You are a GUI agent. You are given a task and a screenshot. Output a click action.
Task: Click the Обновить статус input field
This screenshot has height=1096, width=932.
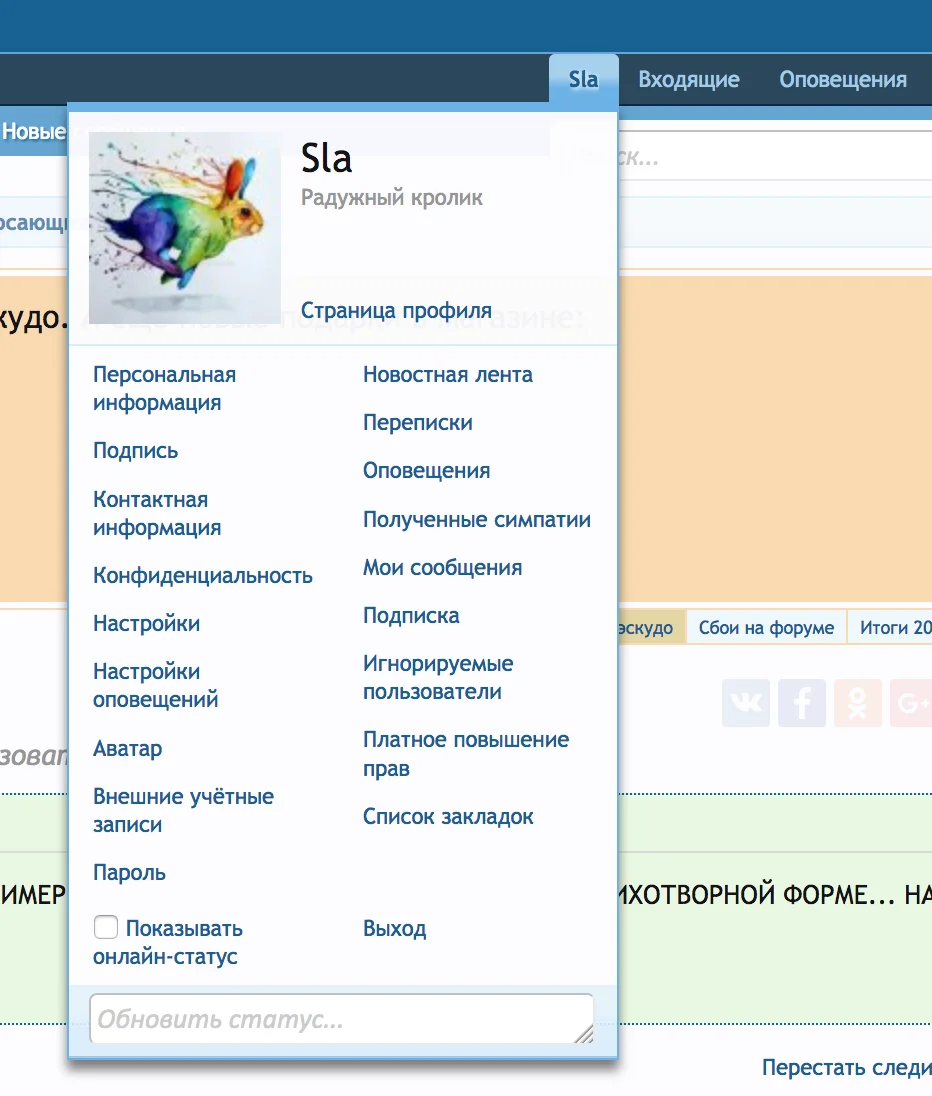342,1017
